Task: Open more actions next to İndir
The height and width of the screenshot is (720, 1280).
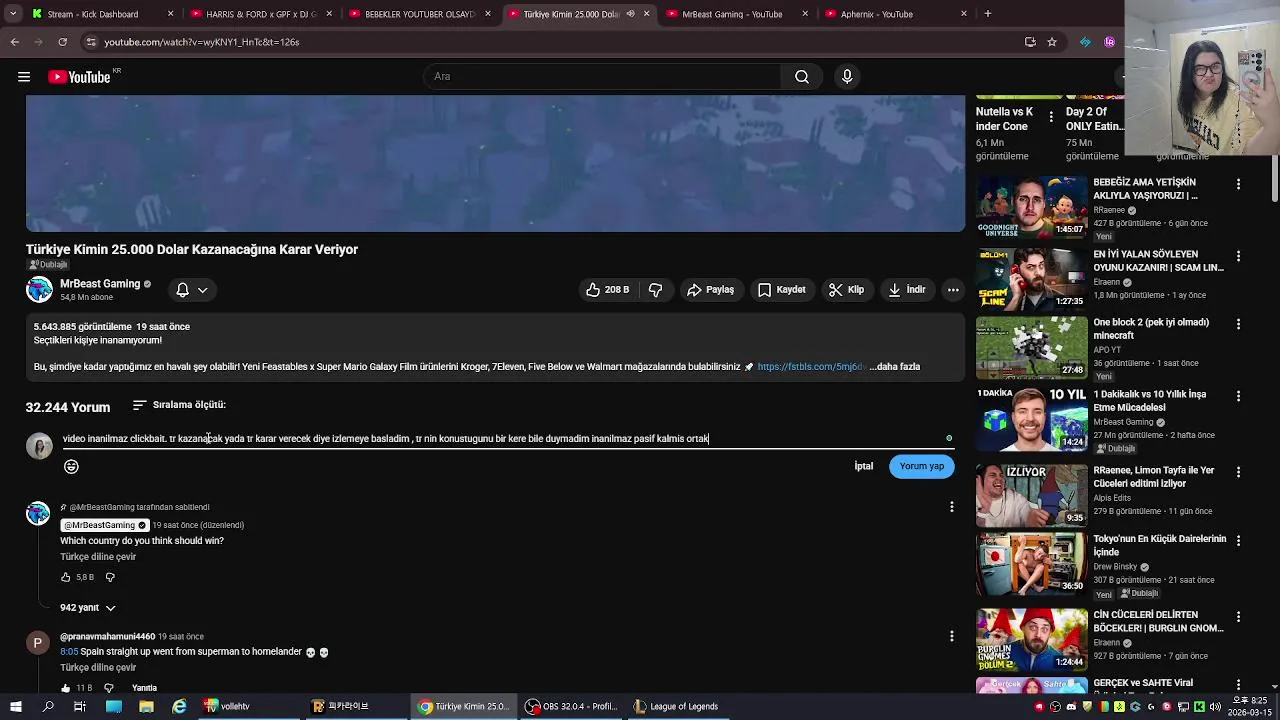Action: click(x=953, y=290)
